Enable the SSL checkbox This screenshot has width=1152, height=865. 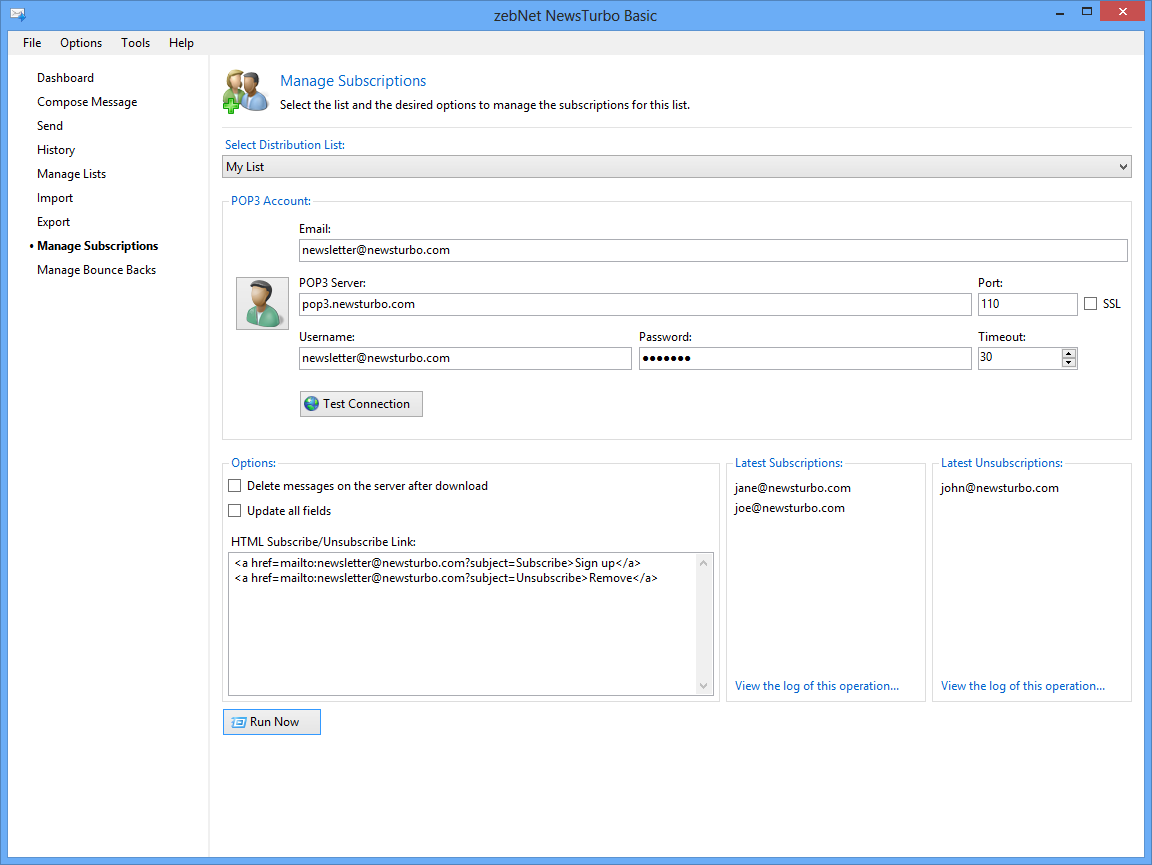point(1090,304)
